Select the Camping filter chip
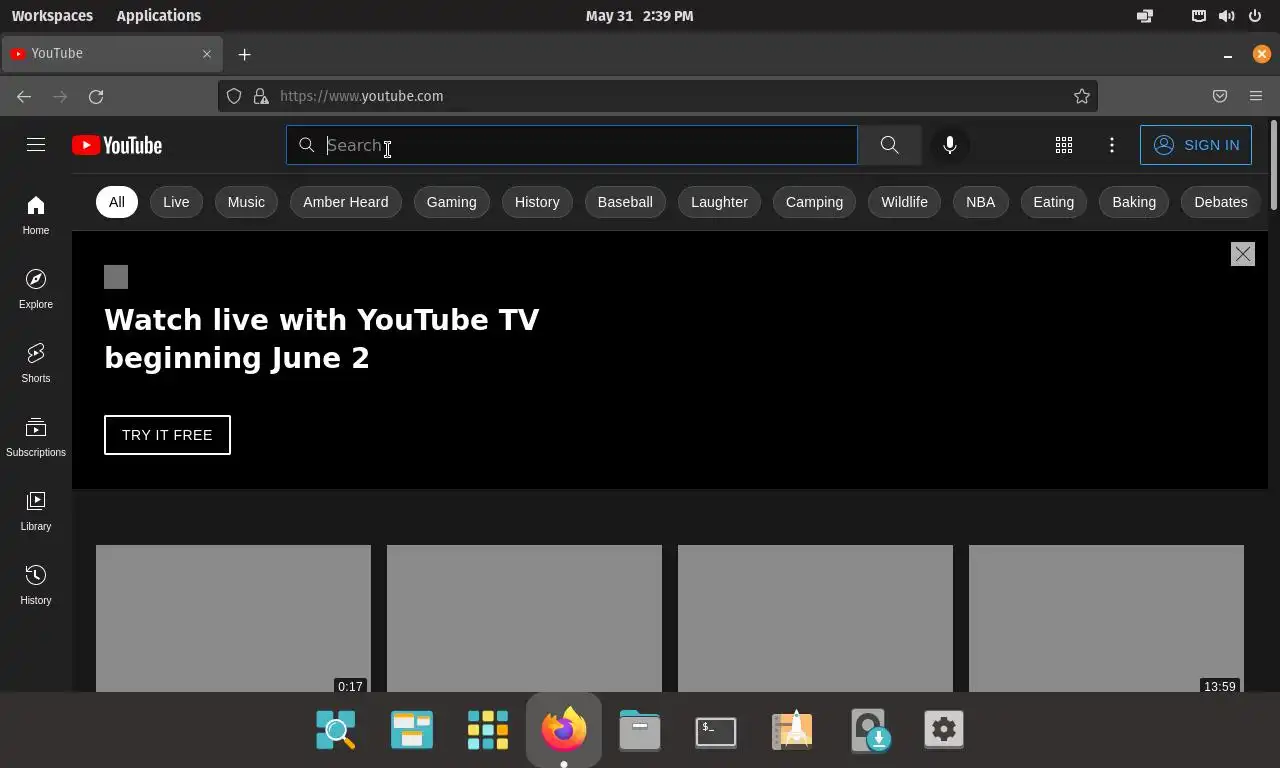The height and width of the screenshot is (768, 1280). pos(814,202)
